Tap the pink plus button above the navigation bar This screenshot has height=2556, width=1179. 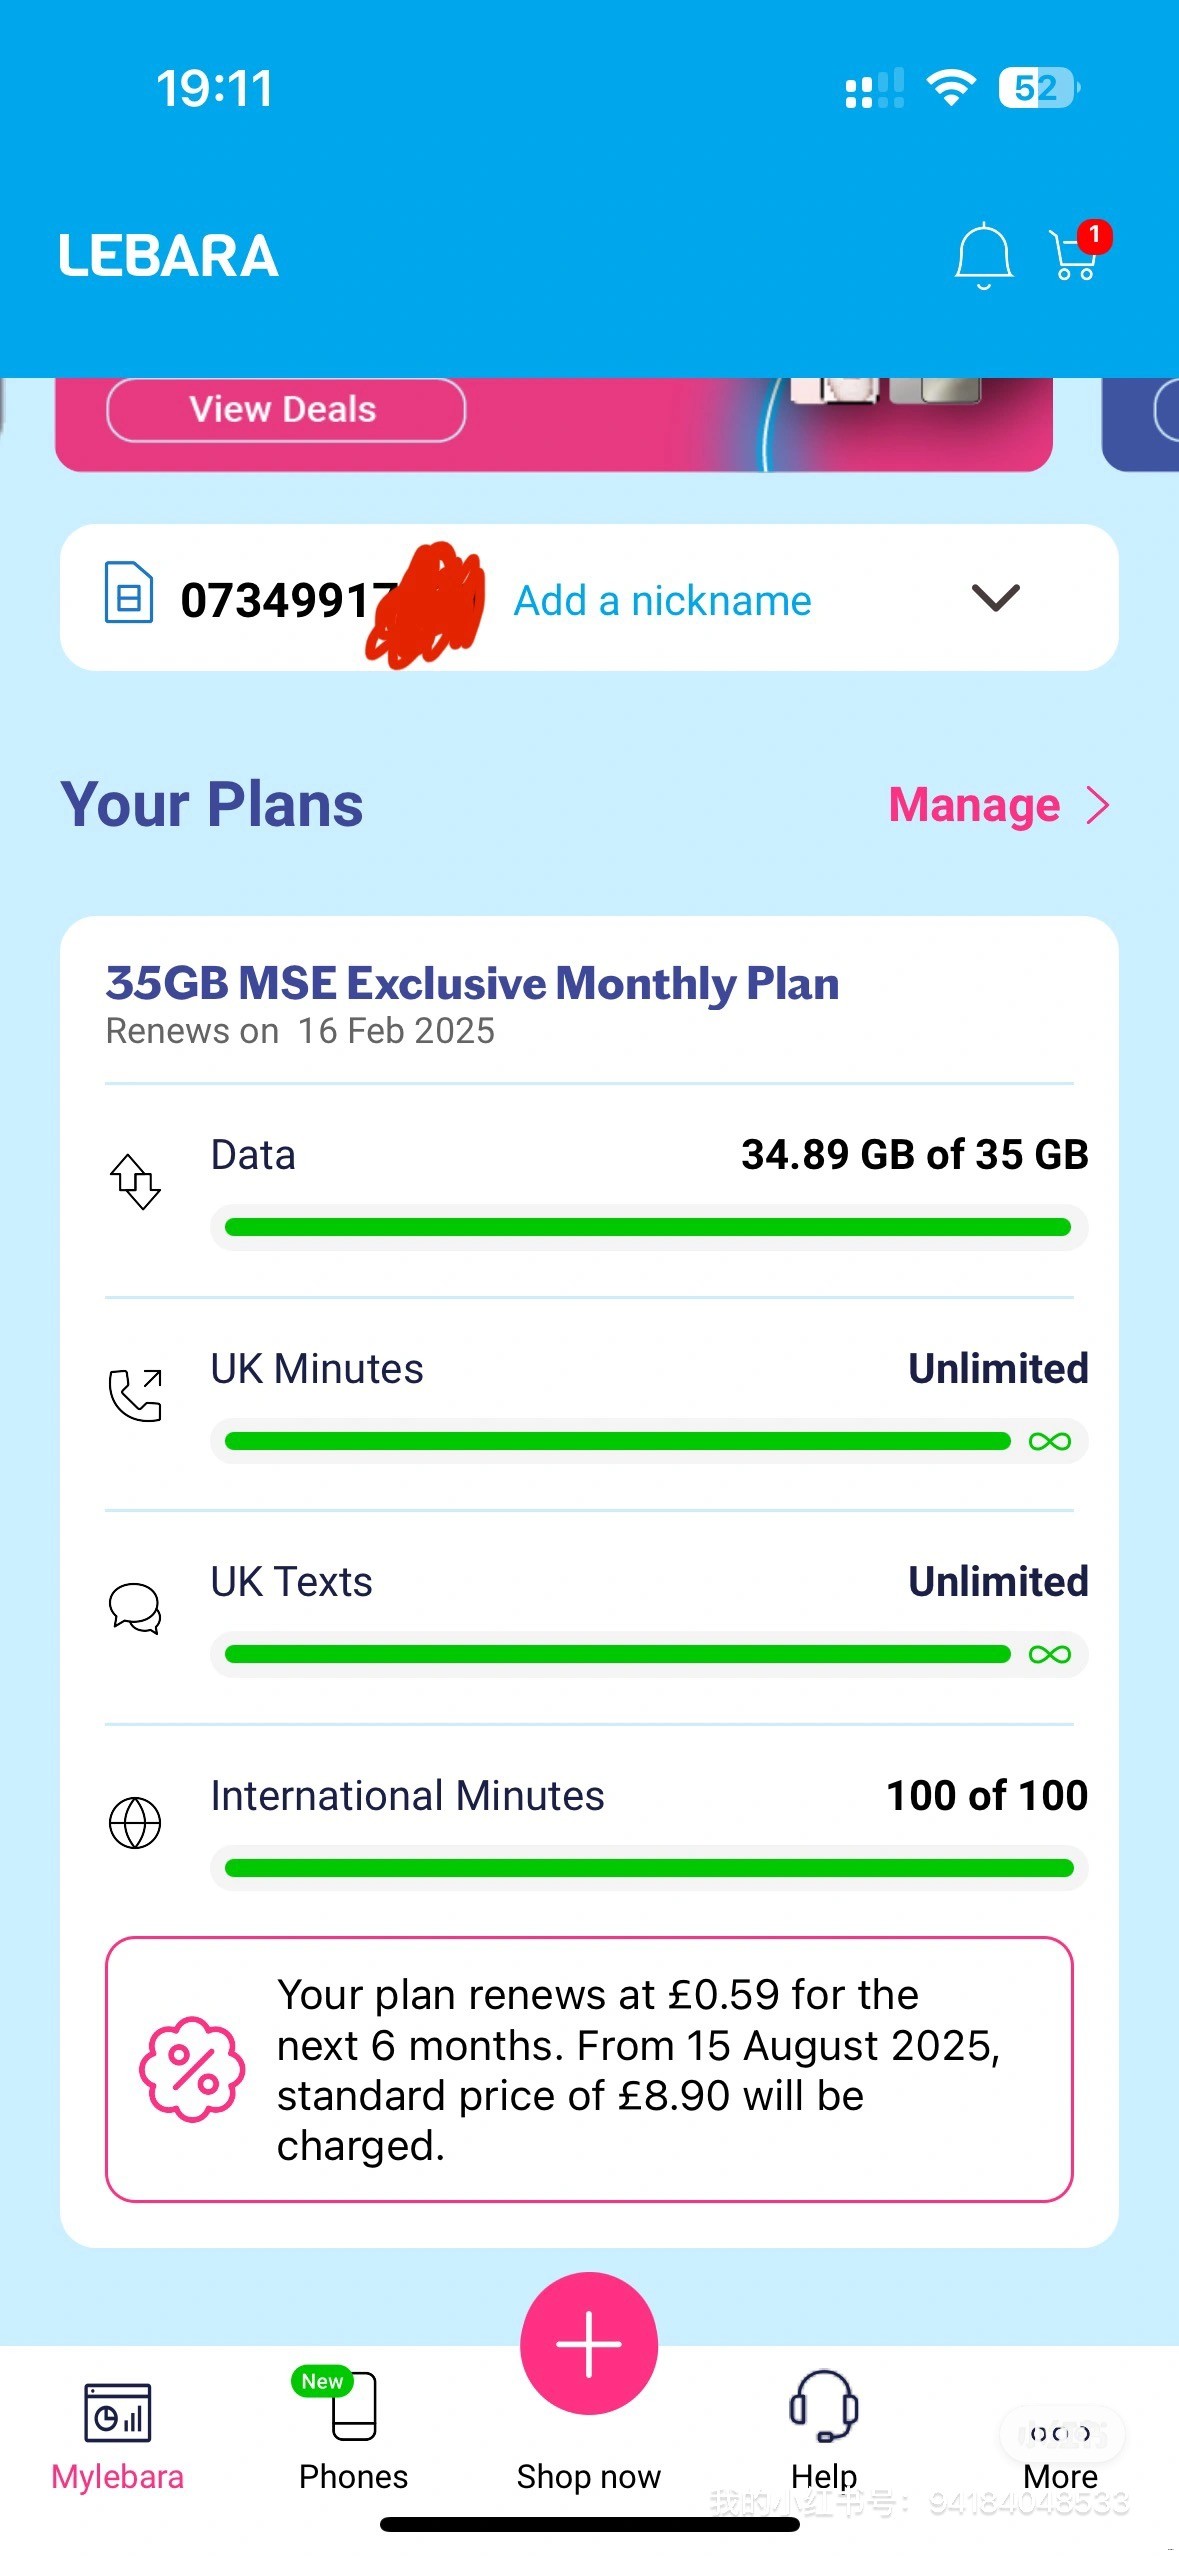tap(589, 2343)
